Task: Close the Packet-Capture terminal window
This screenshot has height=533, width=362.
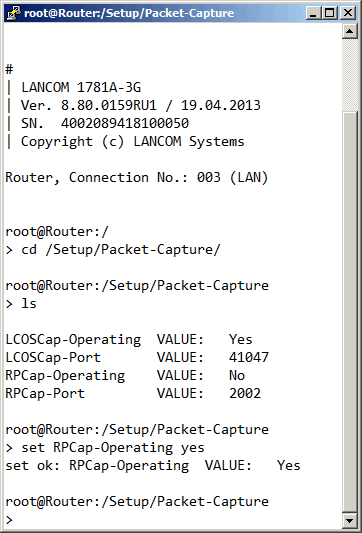Action: pyautogui.click(x=348, y=13)
